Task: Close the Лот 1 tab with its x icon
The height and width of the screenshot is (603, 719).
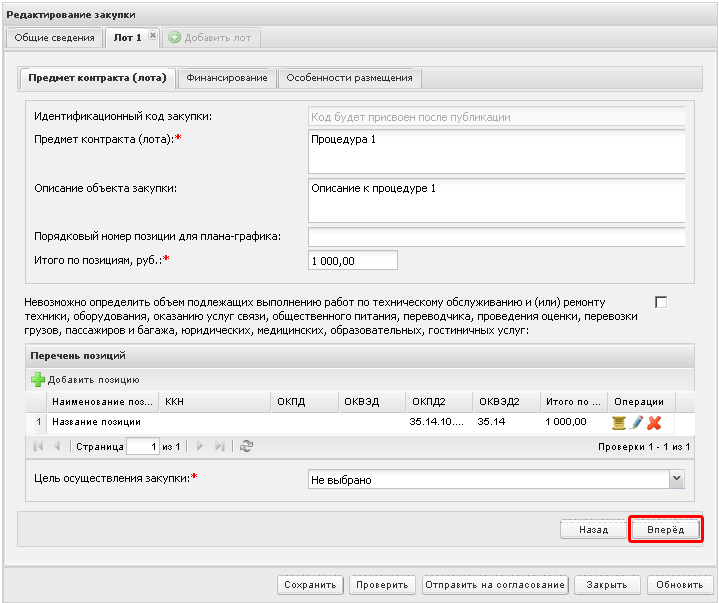Action: pyautogui.click(x=153, y=35)
